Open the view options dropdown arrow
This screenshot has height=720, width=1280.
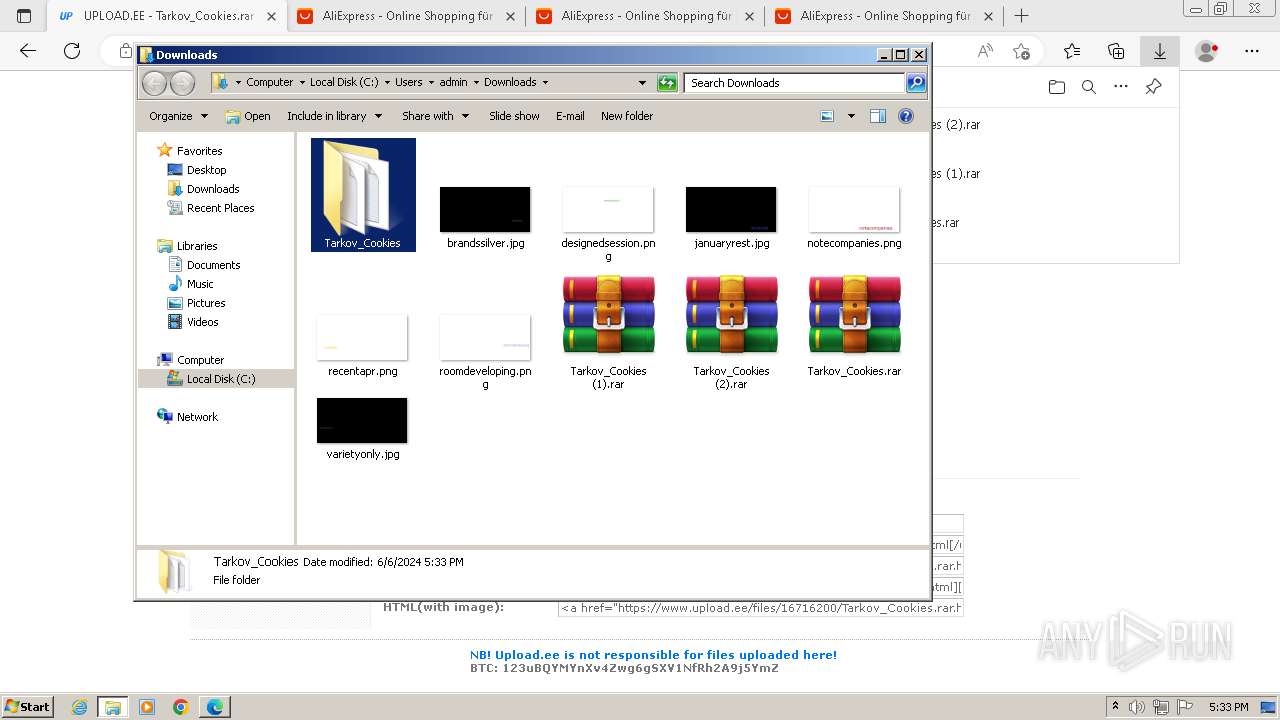pyautogui.click(x=851, y=116)
